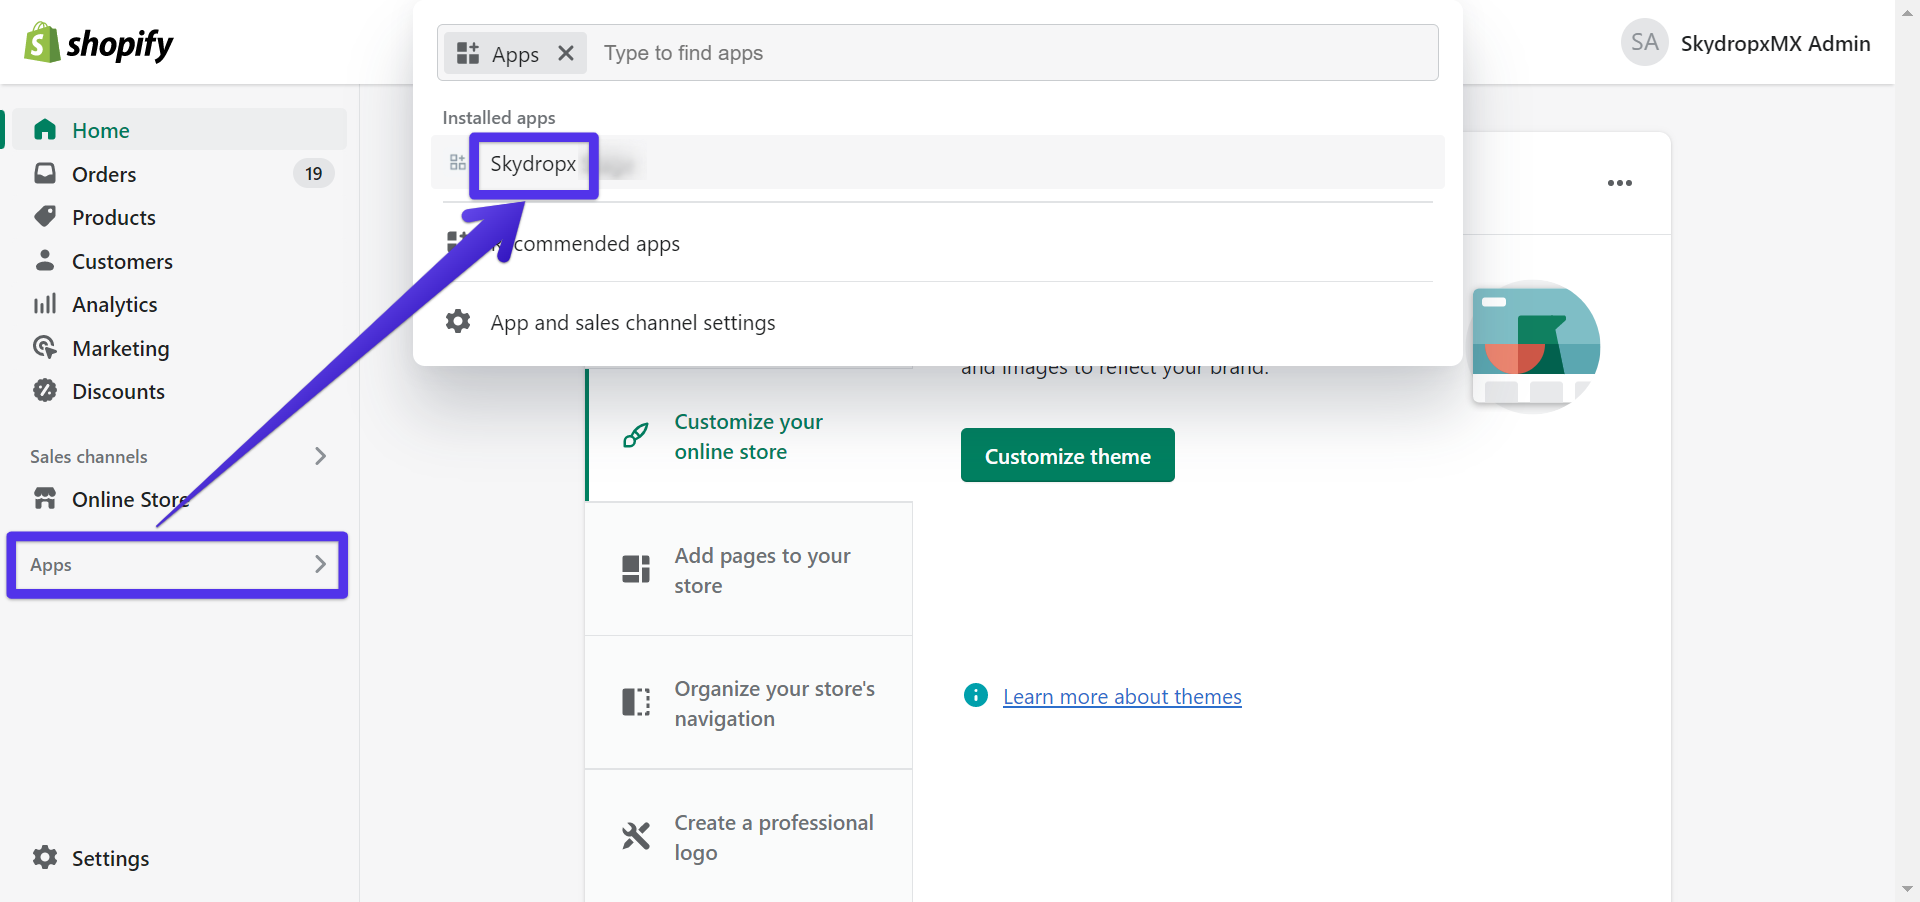Select Customize your online store step
The height and width of the screenshot is (902, 1920).
pos(750,436)
